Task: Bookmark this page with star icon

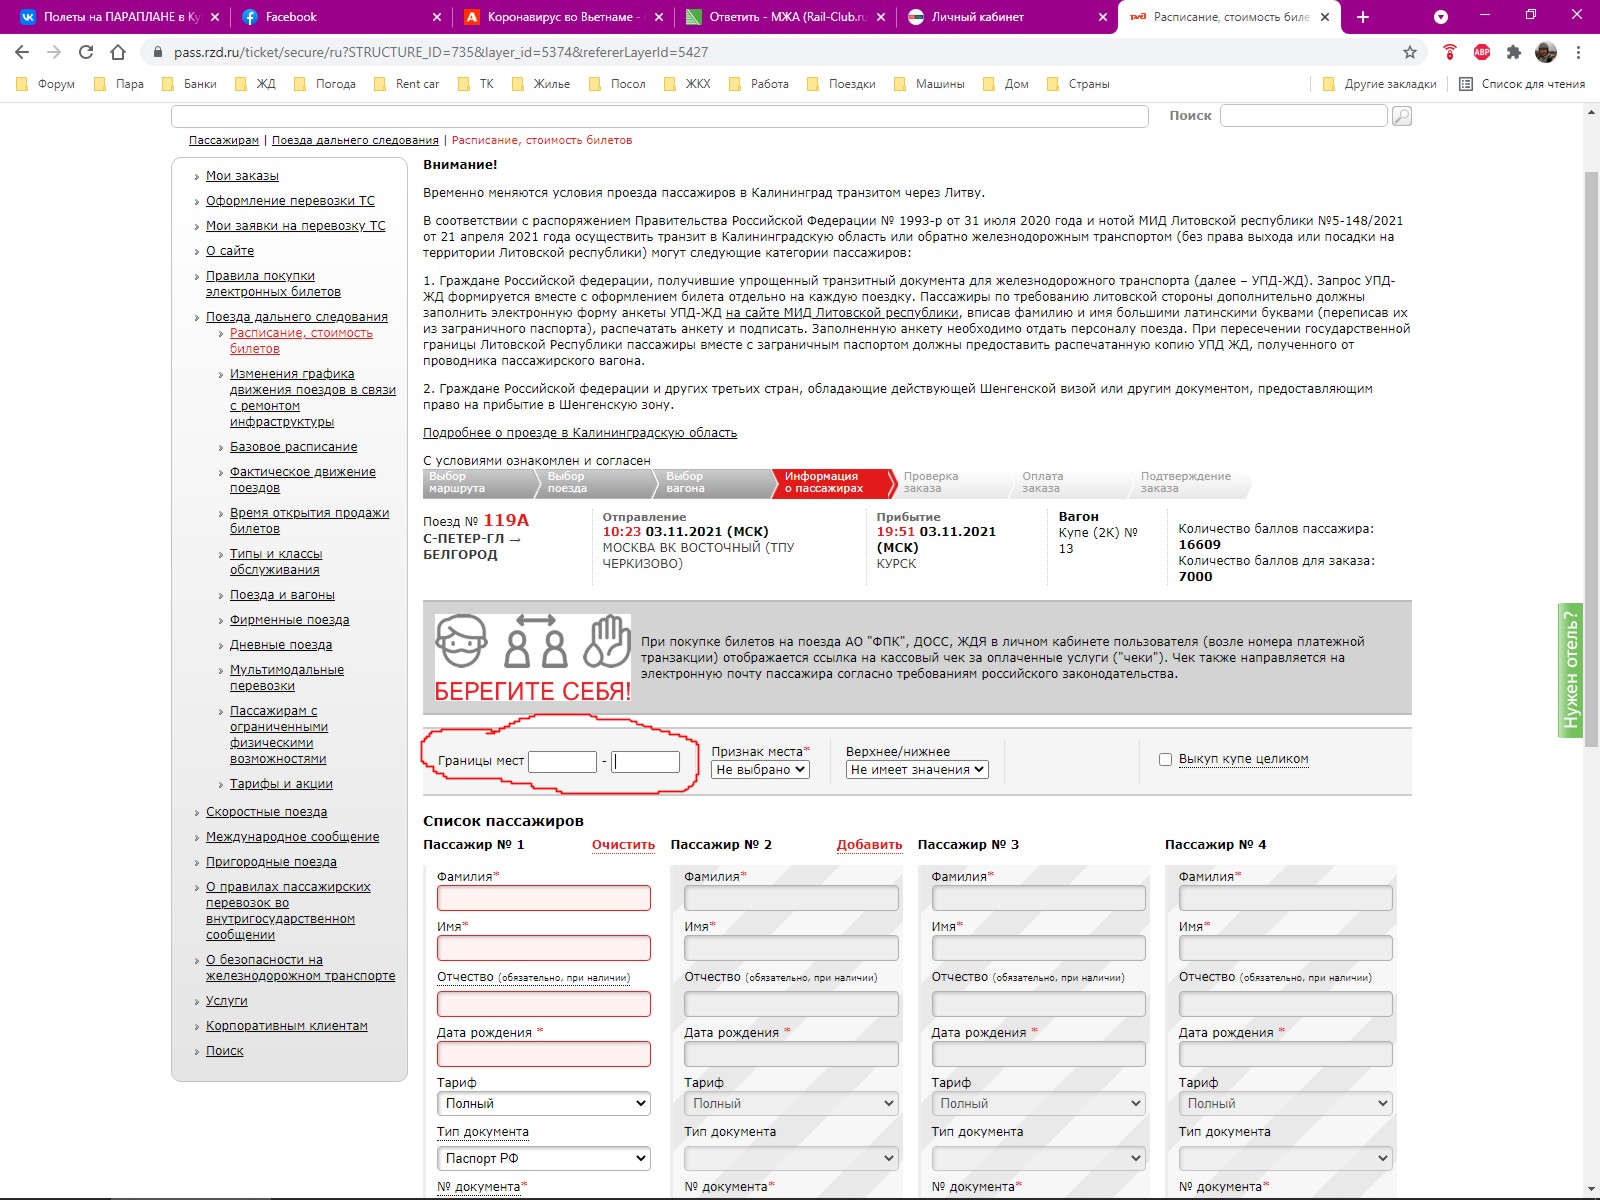Action: tap(1410, 52)
